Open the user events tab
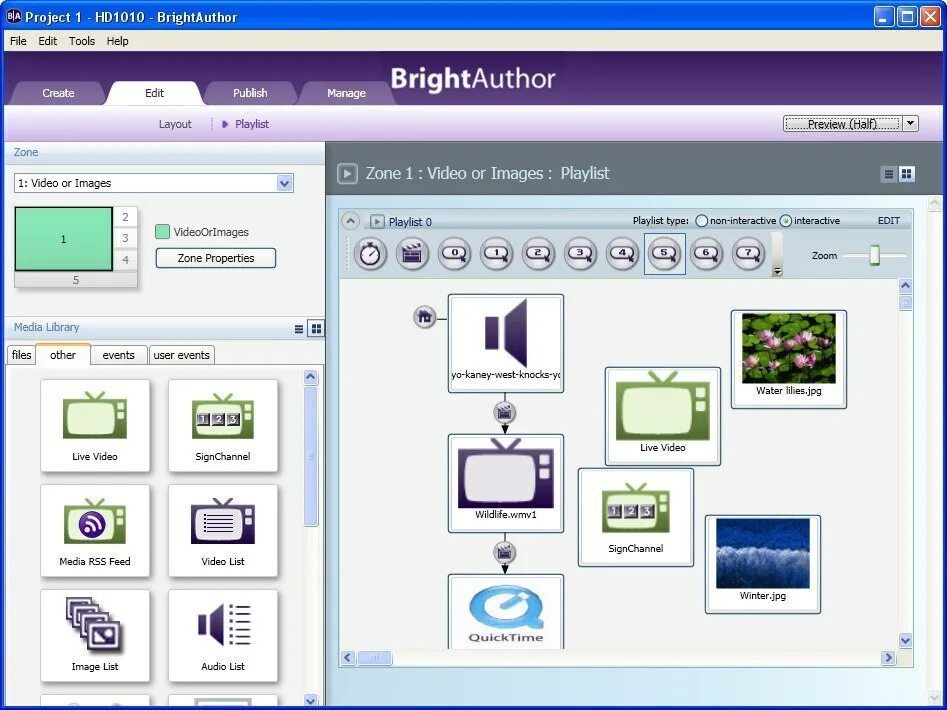The width and height of the screenshot is (947, 710). click(181, 355)
